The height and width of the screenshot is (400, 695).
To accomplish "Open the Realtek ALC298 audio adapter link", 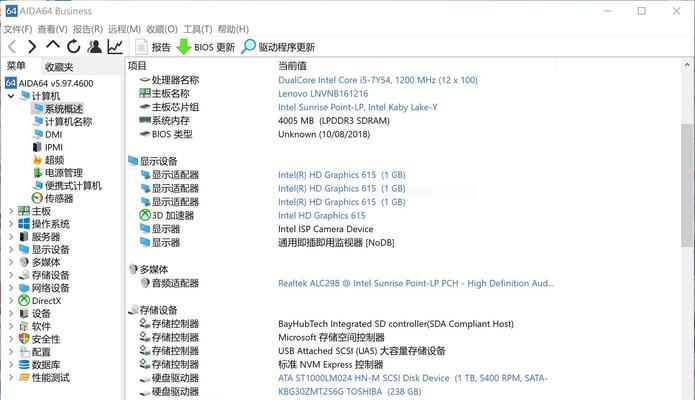I will (x=416, y=283).
